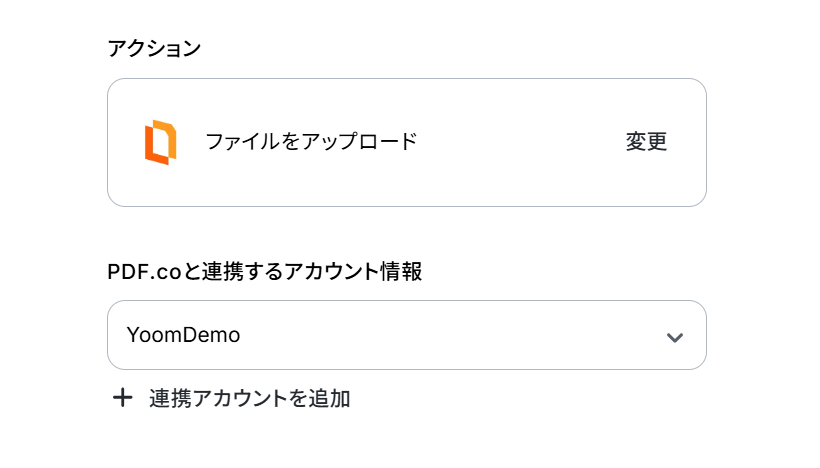
Task: Select the ファイルをアップロード action text
Action: (x=311, y=142)
